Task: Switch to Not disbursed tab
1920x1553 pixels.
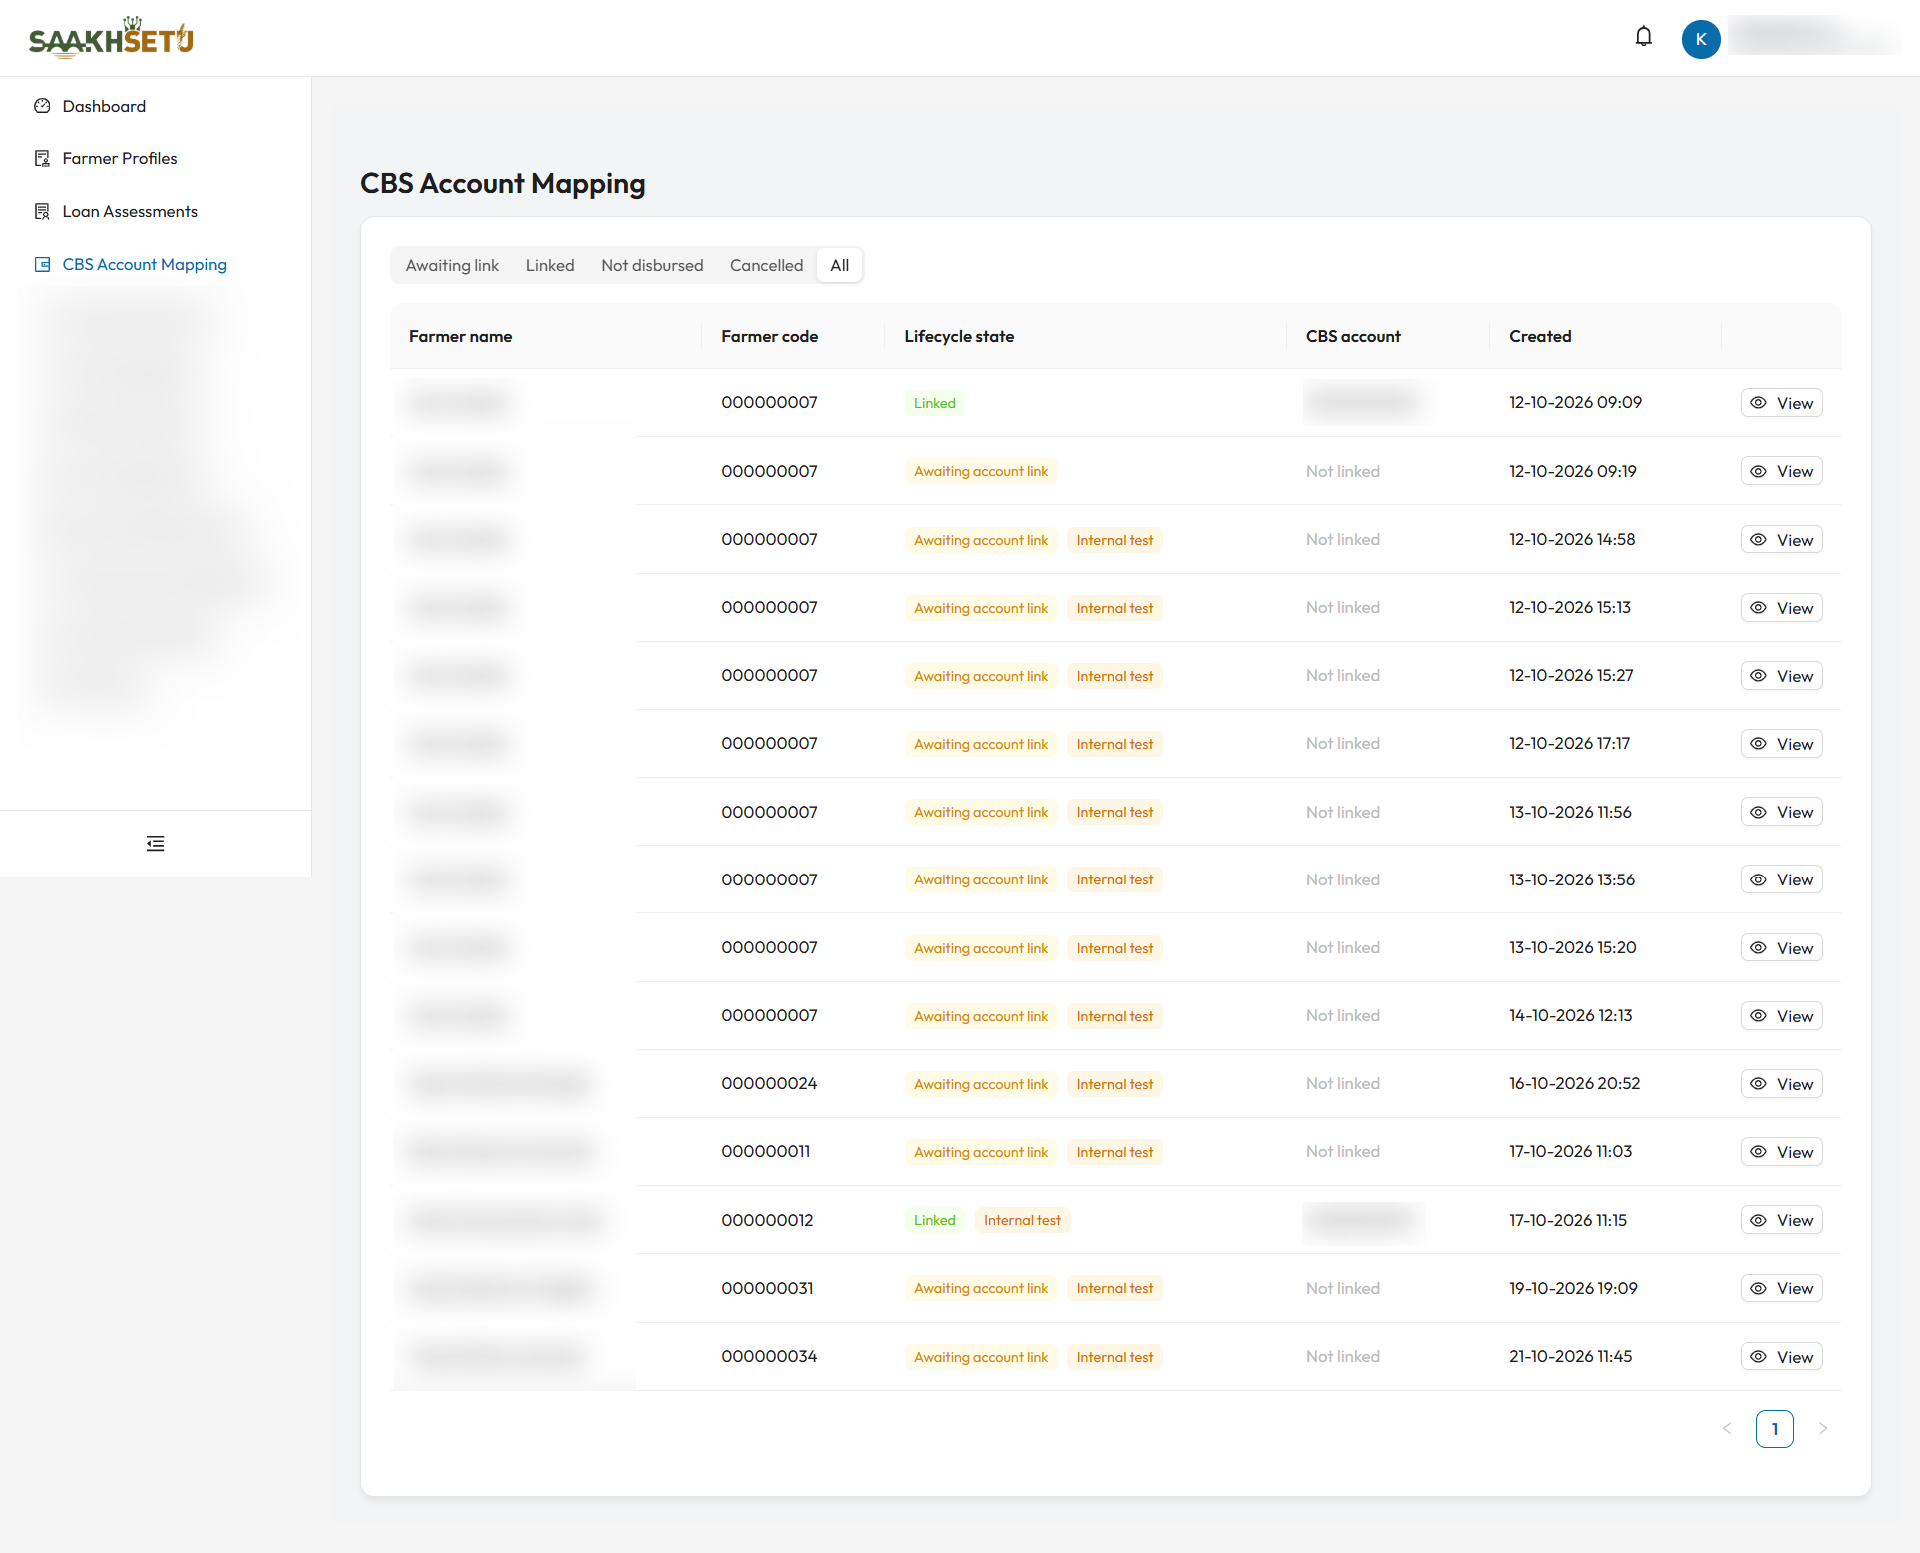Action: (x=652, y=265)
